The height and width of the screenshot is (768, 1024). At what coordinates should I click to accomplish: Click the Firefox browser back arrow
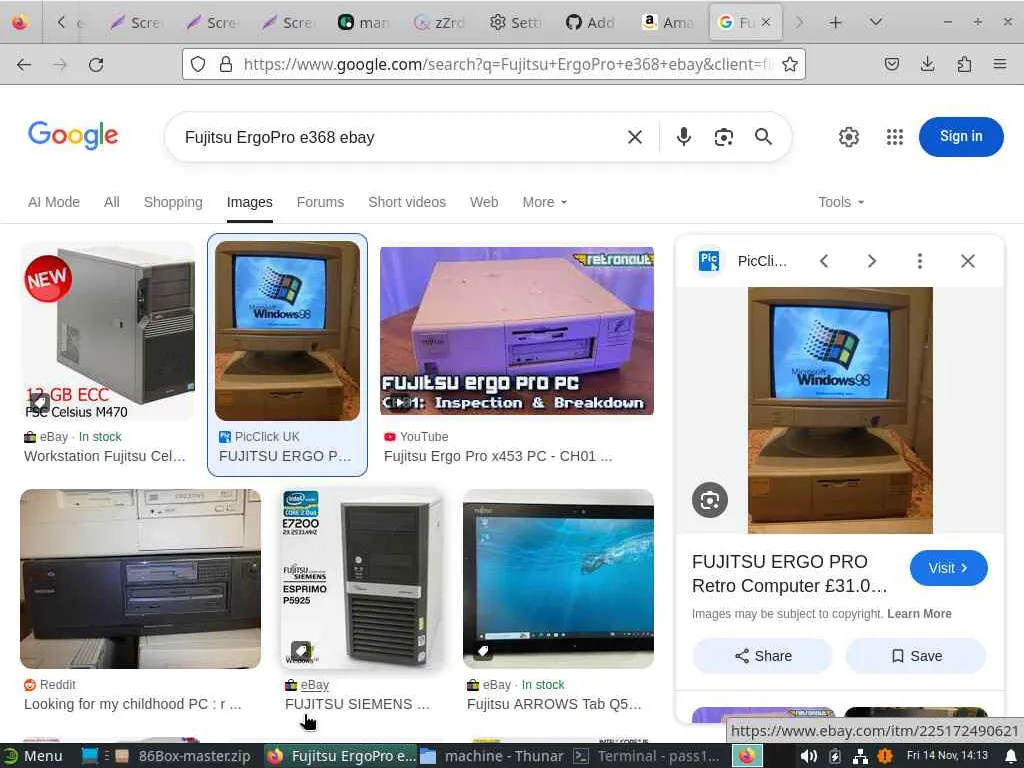[24, 64]
